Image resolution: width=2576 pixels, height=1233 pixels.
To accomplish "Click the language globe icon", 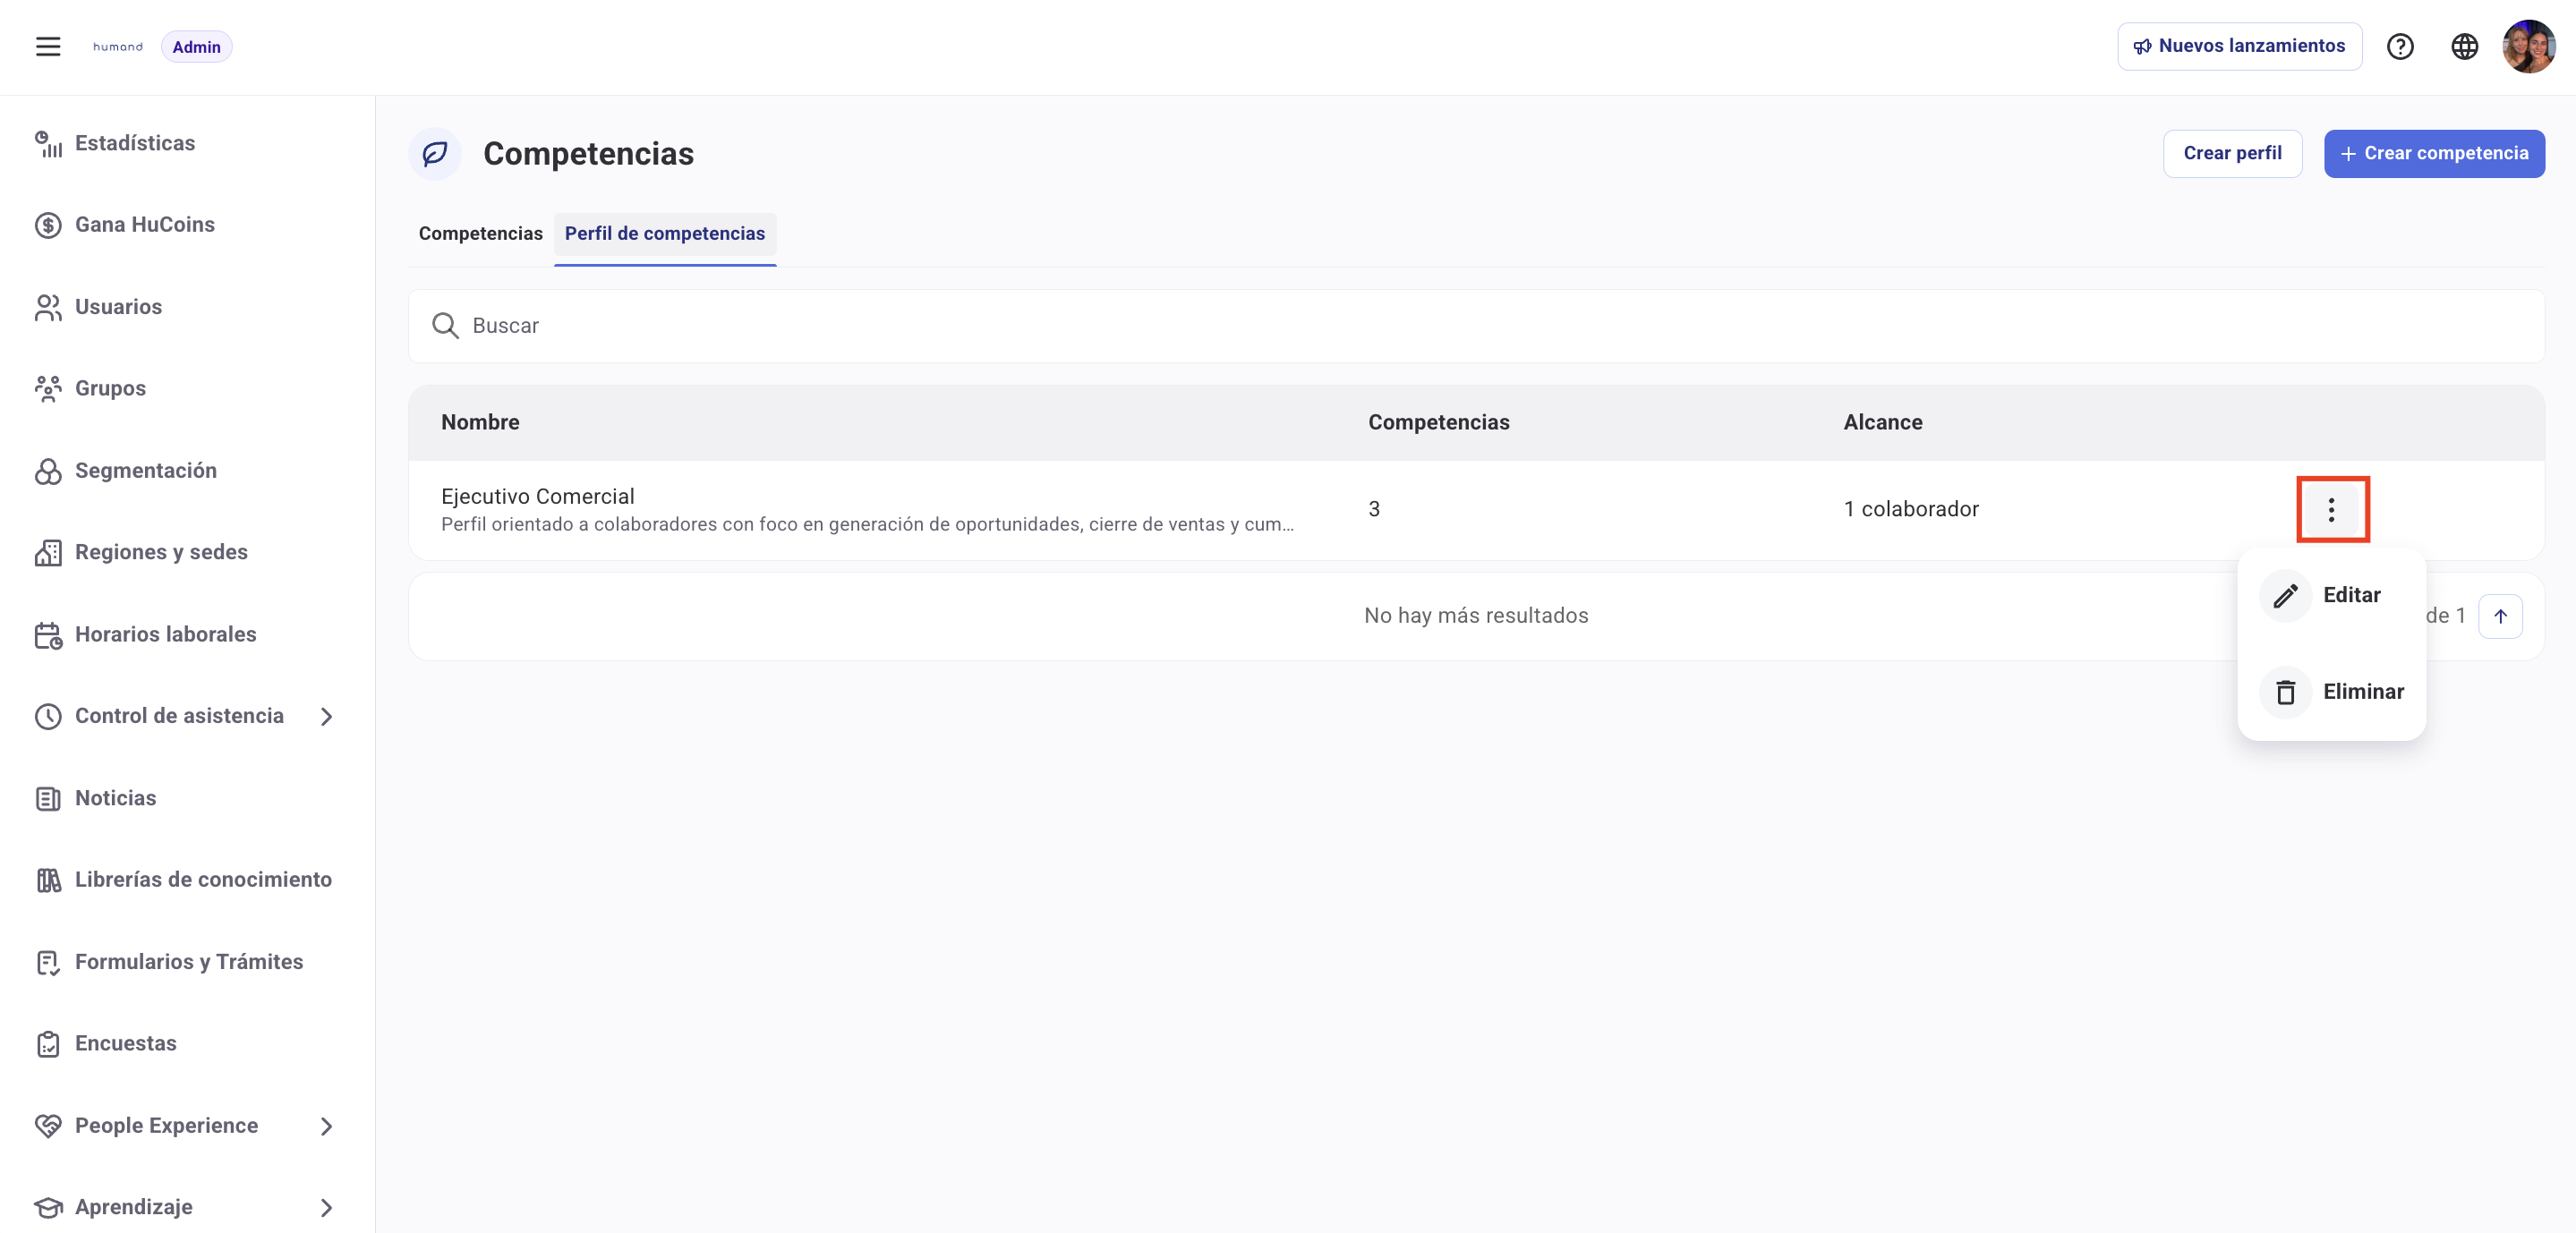I will pos(2465,46).
